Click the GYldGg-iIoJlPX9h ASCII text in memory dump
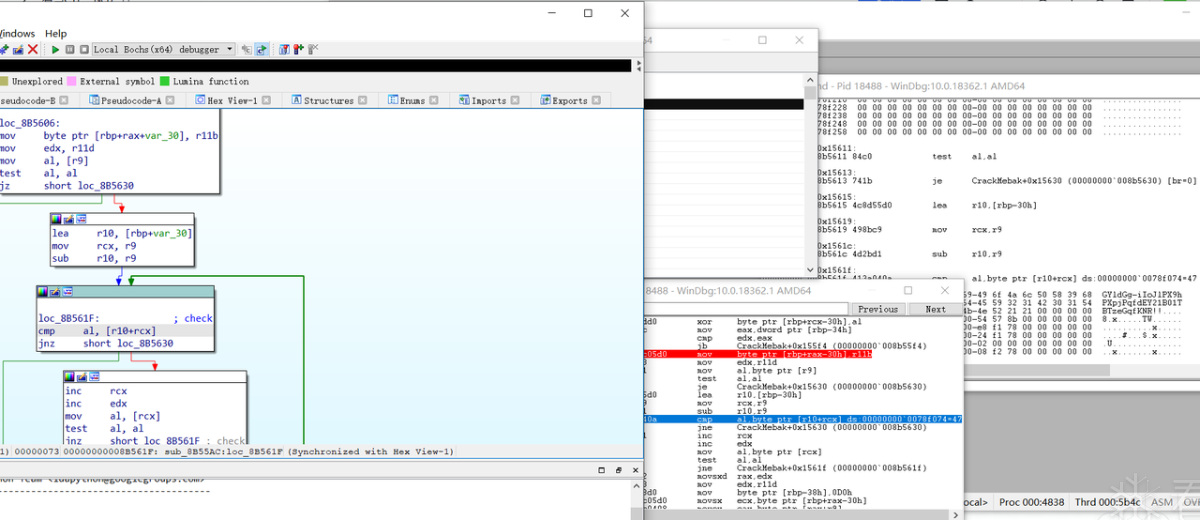The image size is (1200, 520). click(1141, 295)
